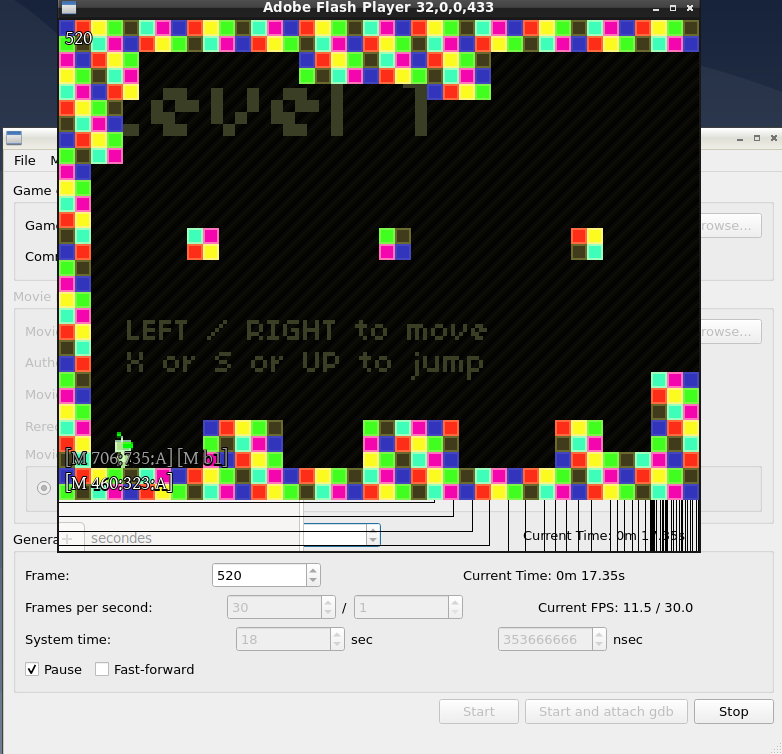
Task: Enable the Fast-forward checkbox
Action: pos(102,669)
